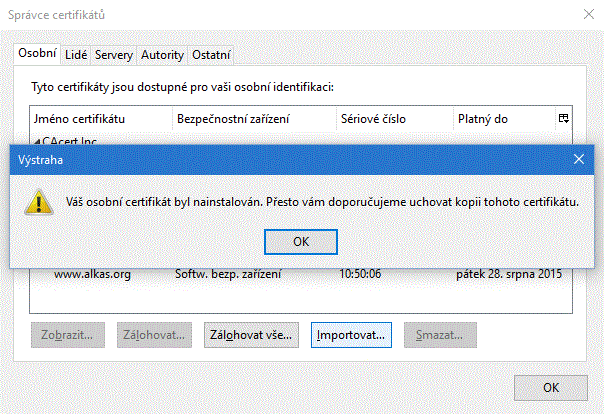Click the Zobrazit... button
Viewport: 604px width, 414px height.
pos(69,334)
